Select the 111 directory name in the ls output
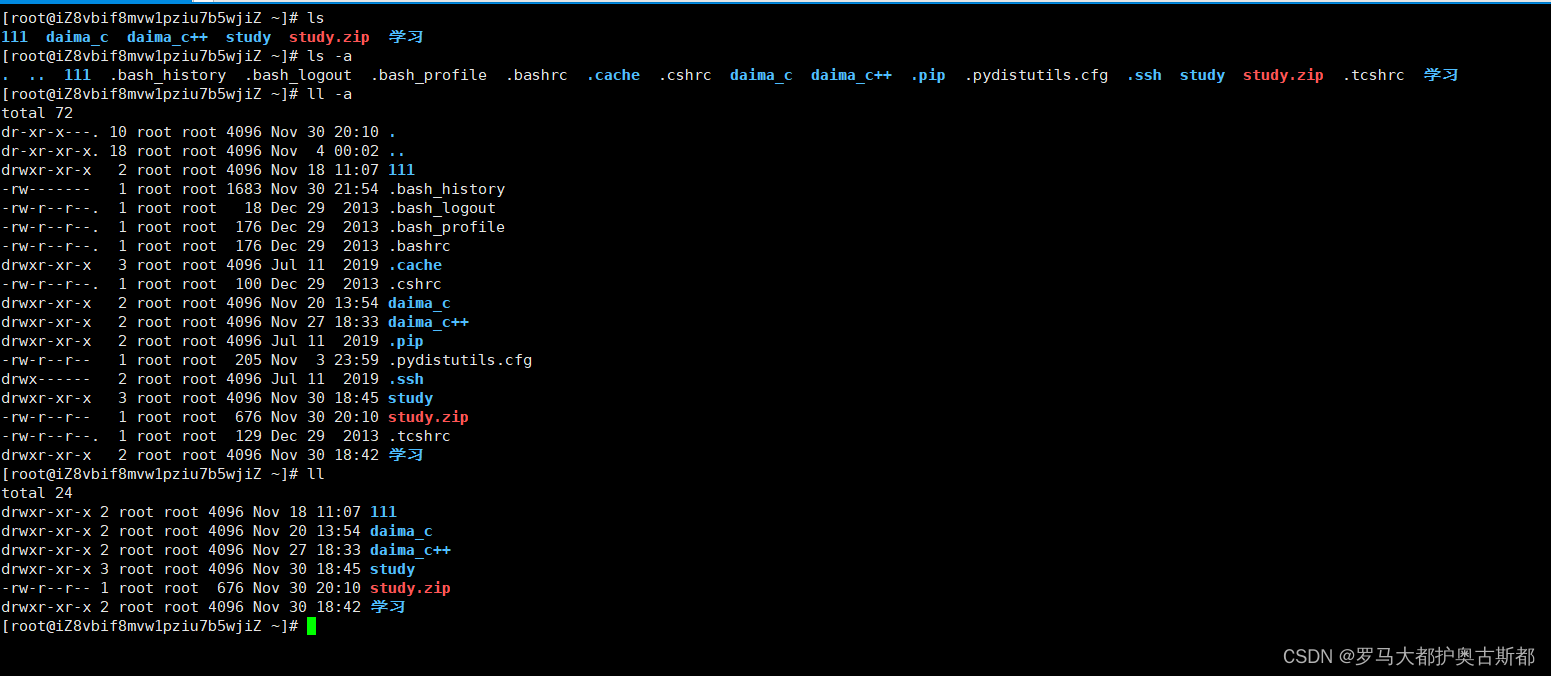Viewport: 1551px width, 676px height. (14, 36)
